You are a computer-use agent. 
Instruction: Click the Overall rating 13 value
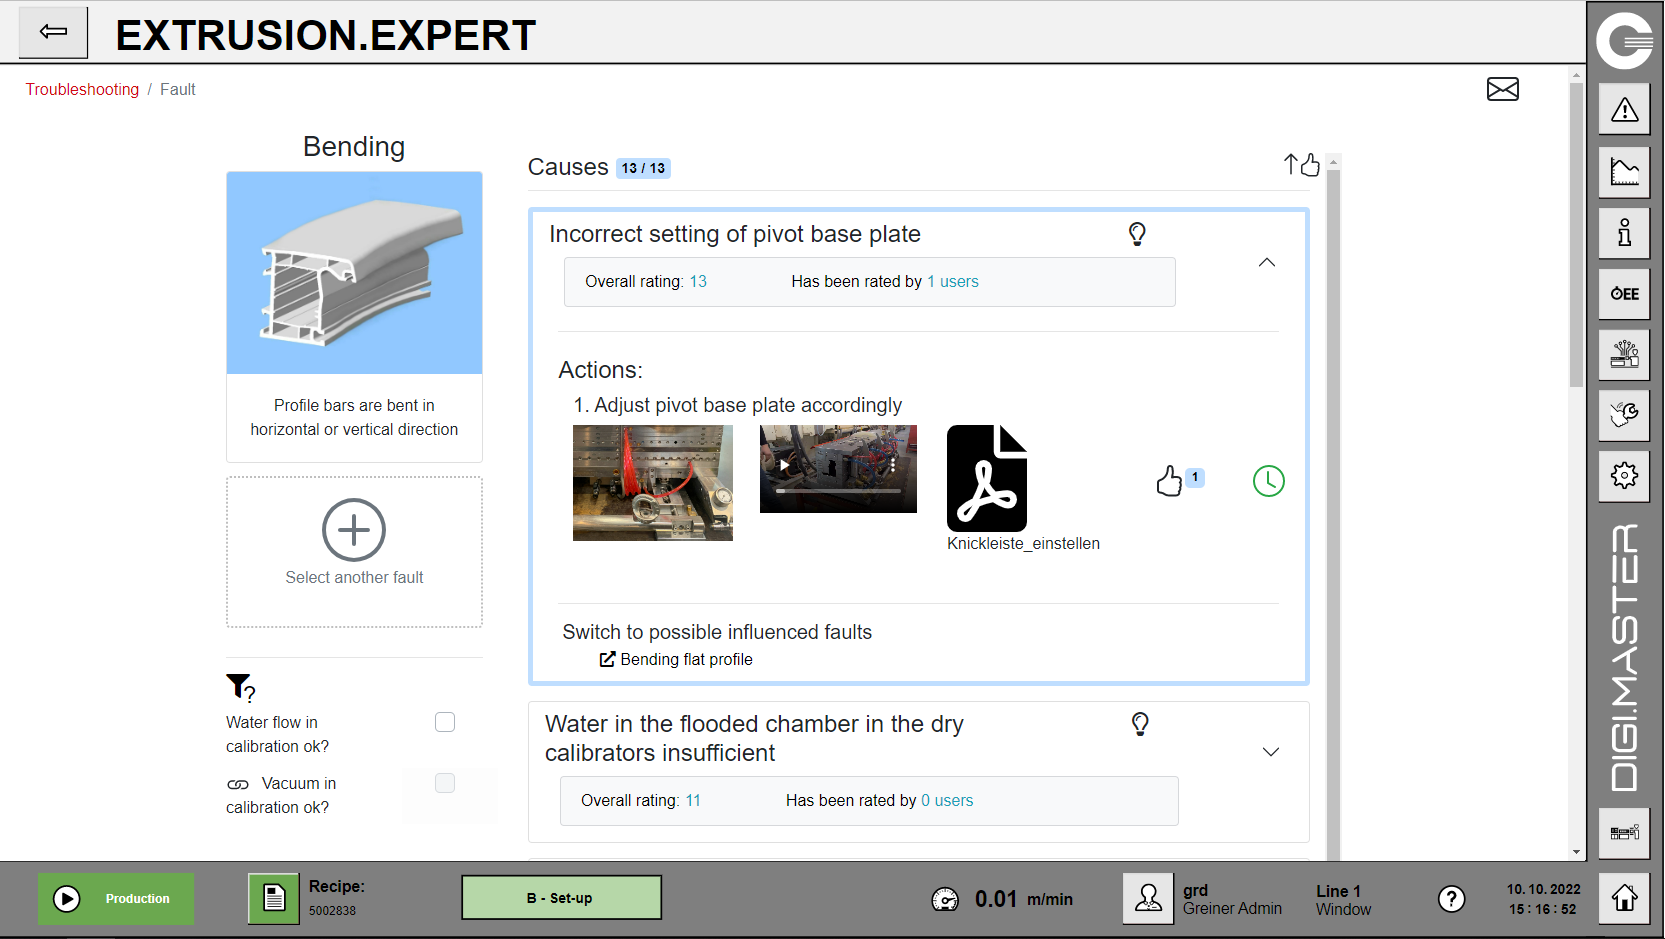pos(698,282)
